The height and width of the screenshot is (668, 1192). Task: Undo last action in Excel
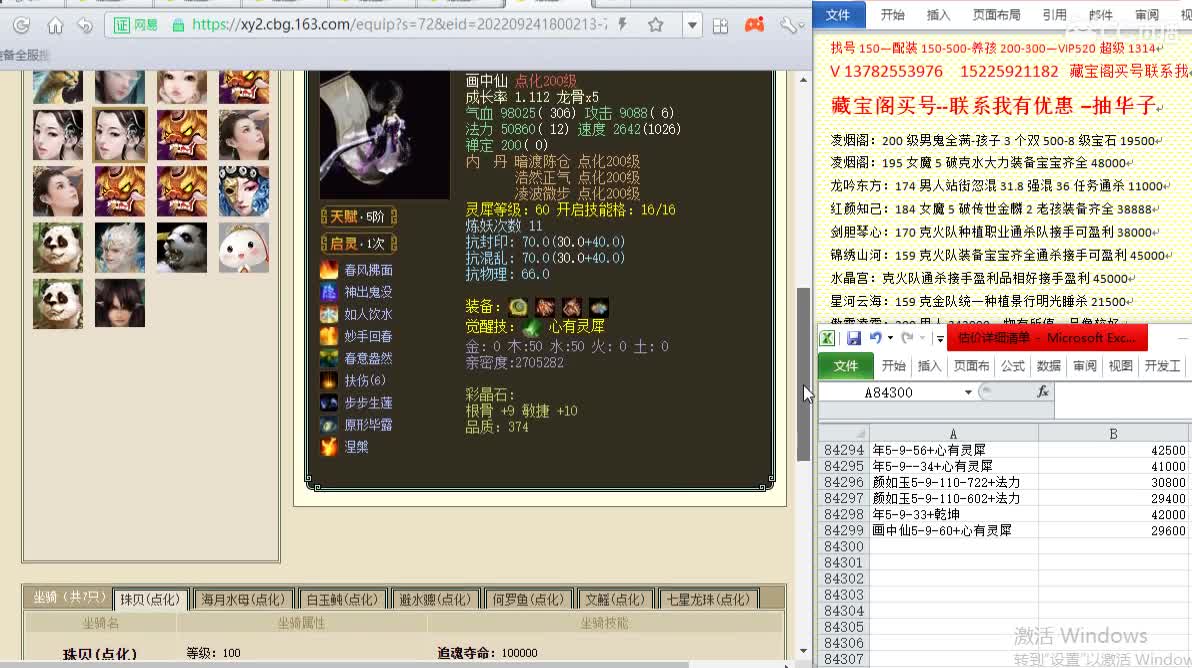click(876, 338)
